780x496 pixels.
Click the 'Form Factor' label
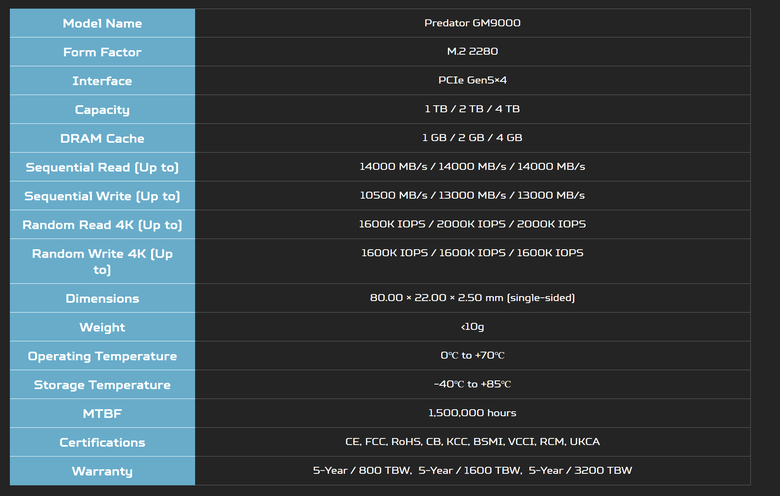click(102, 52)
